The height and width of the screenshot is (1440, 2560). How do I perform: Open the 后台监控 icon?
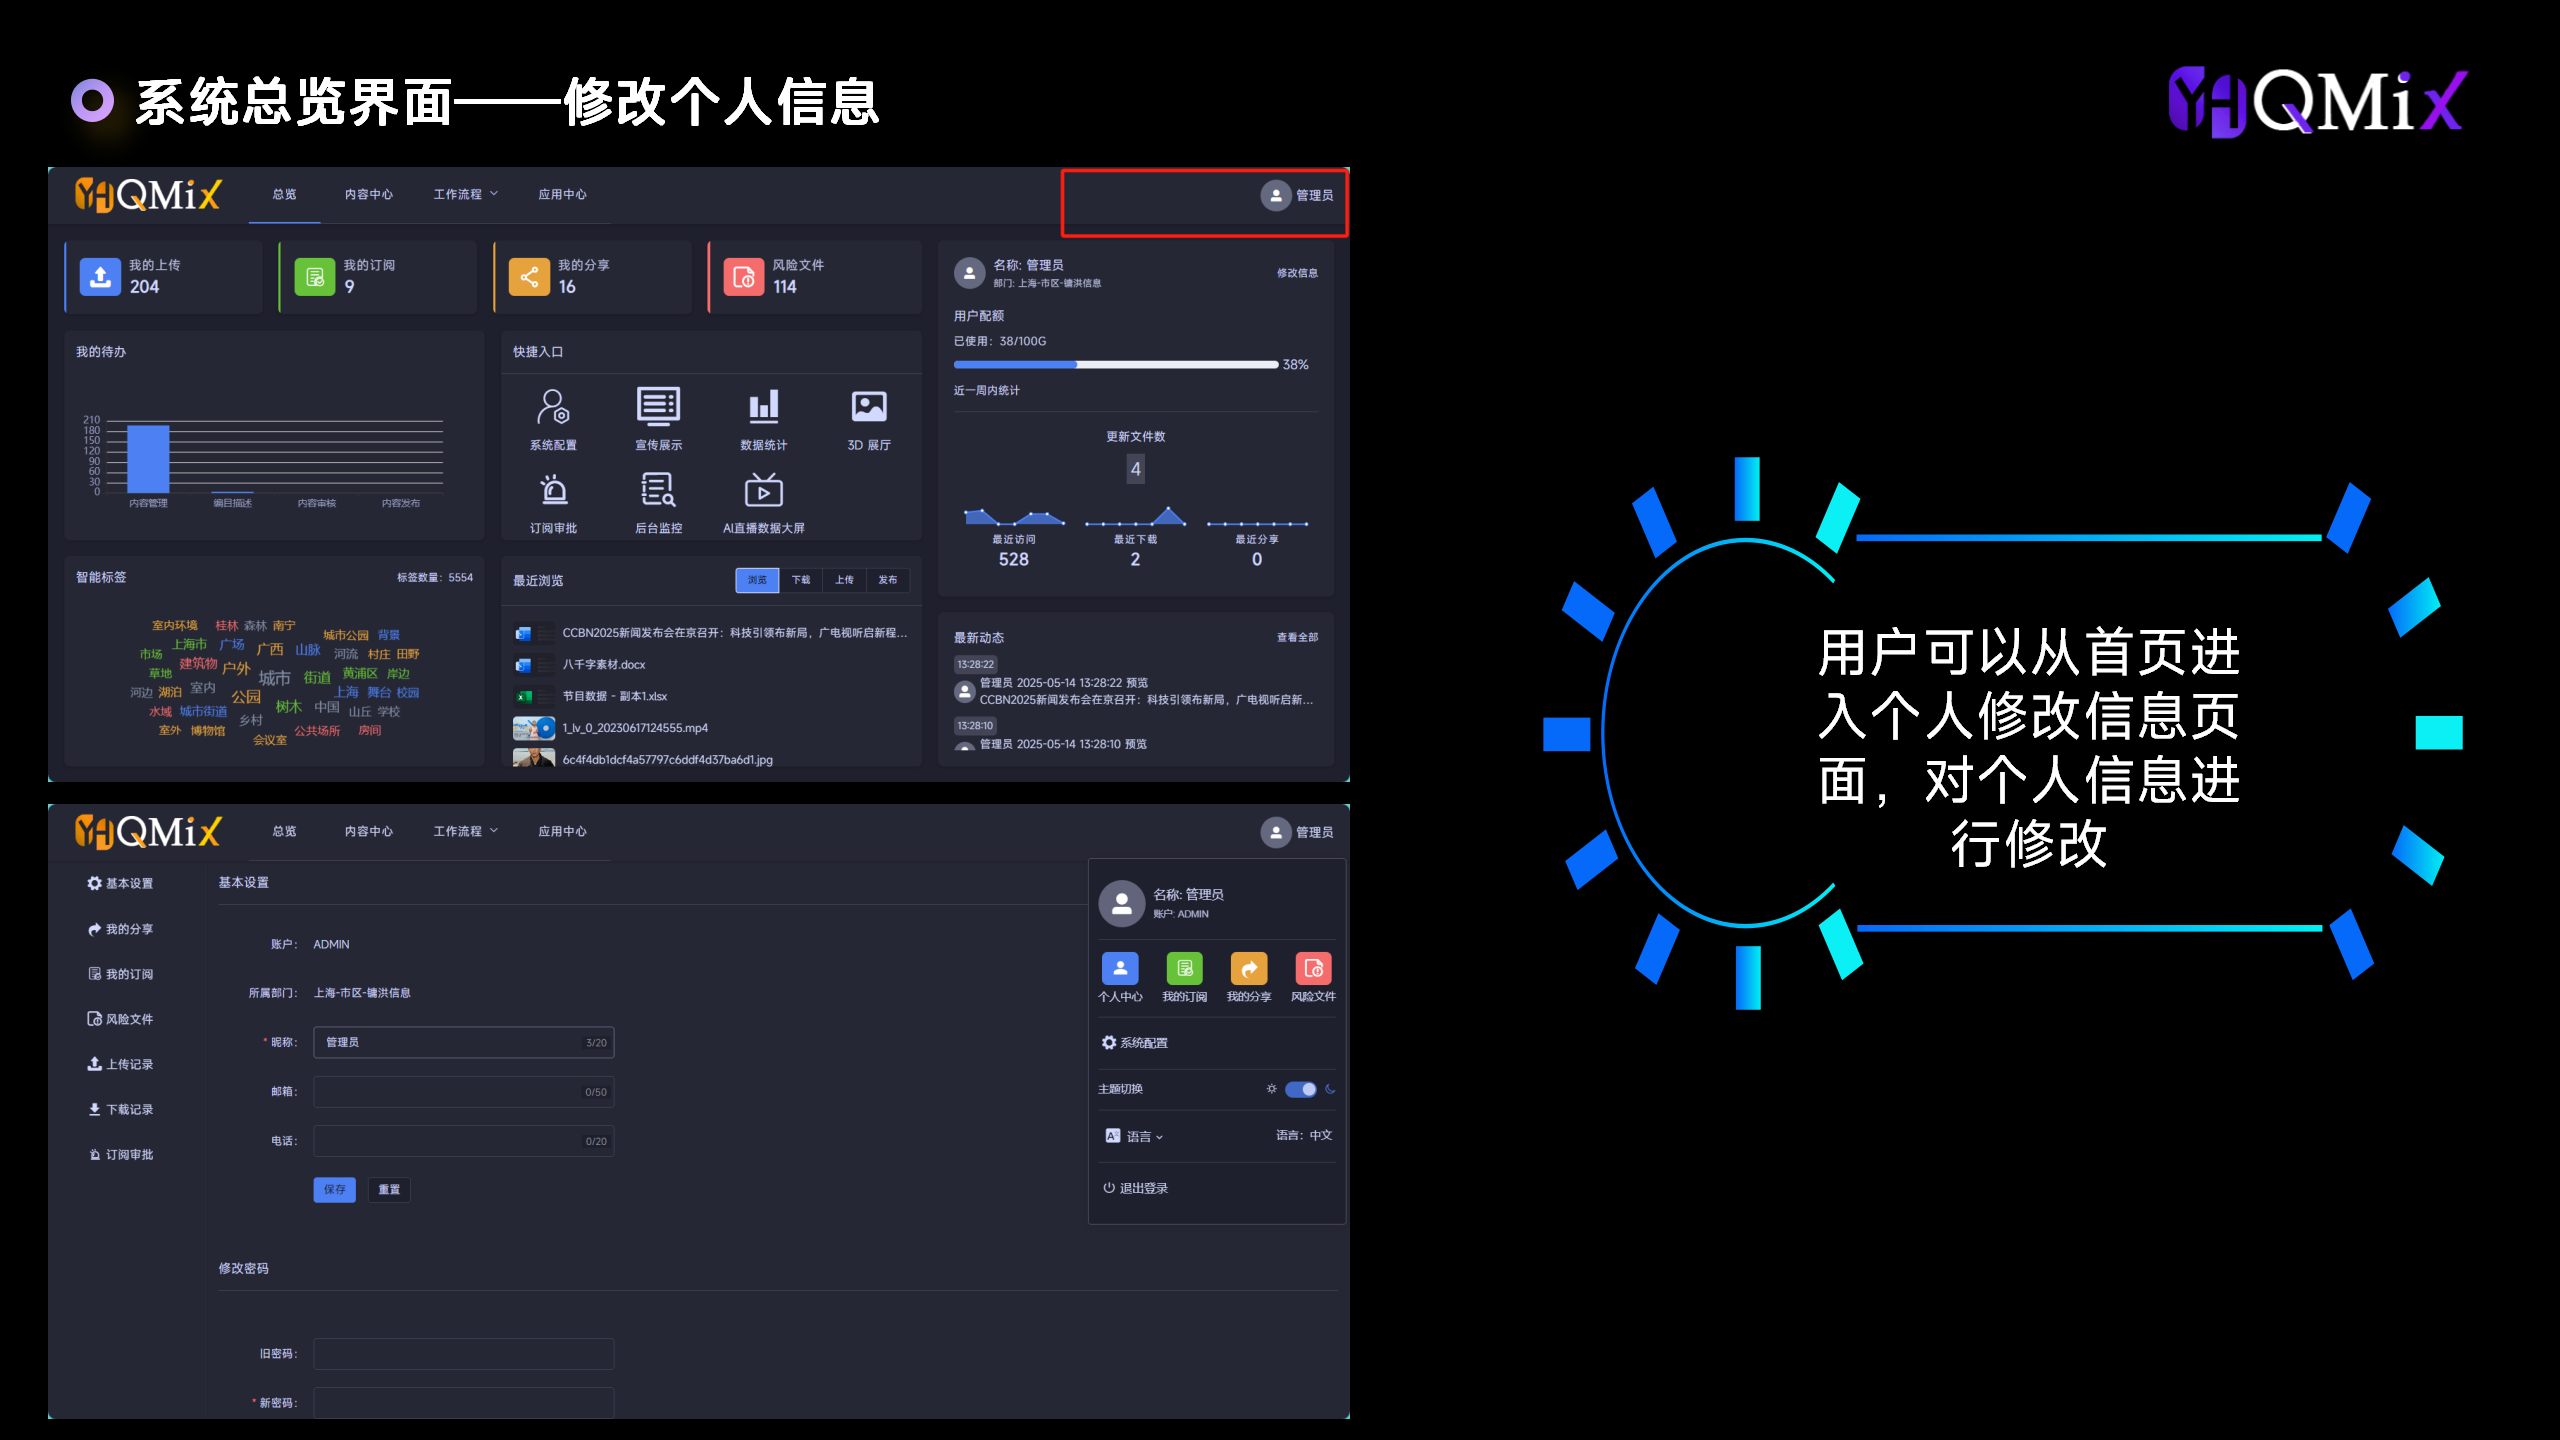[658, 491]
